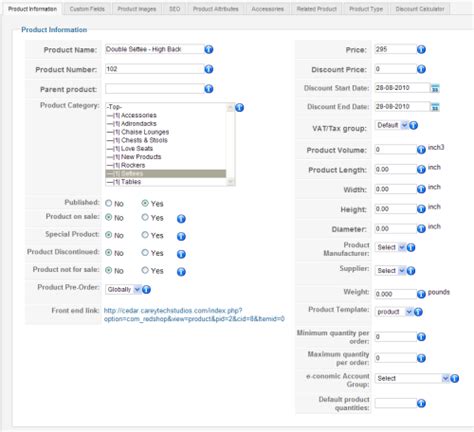Click info icon beside Product Manufacturer dropdown
The height and width of the screenshot is (432, 474).
pos(411,247)
